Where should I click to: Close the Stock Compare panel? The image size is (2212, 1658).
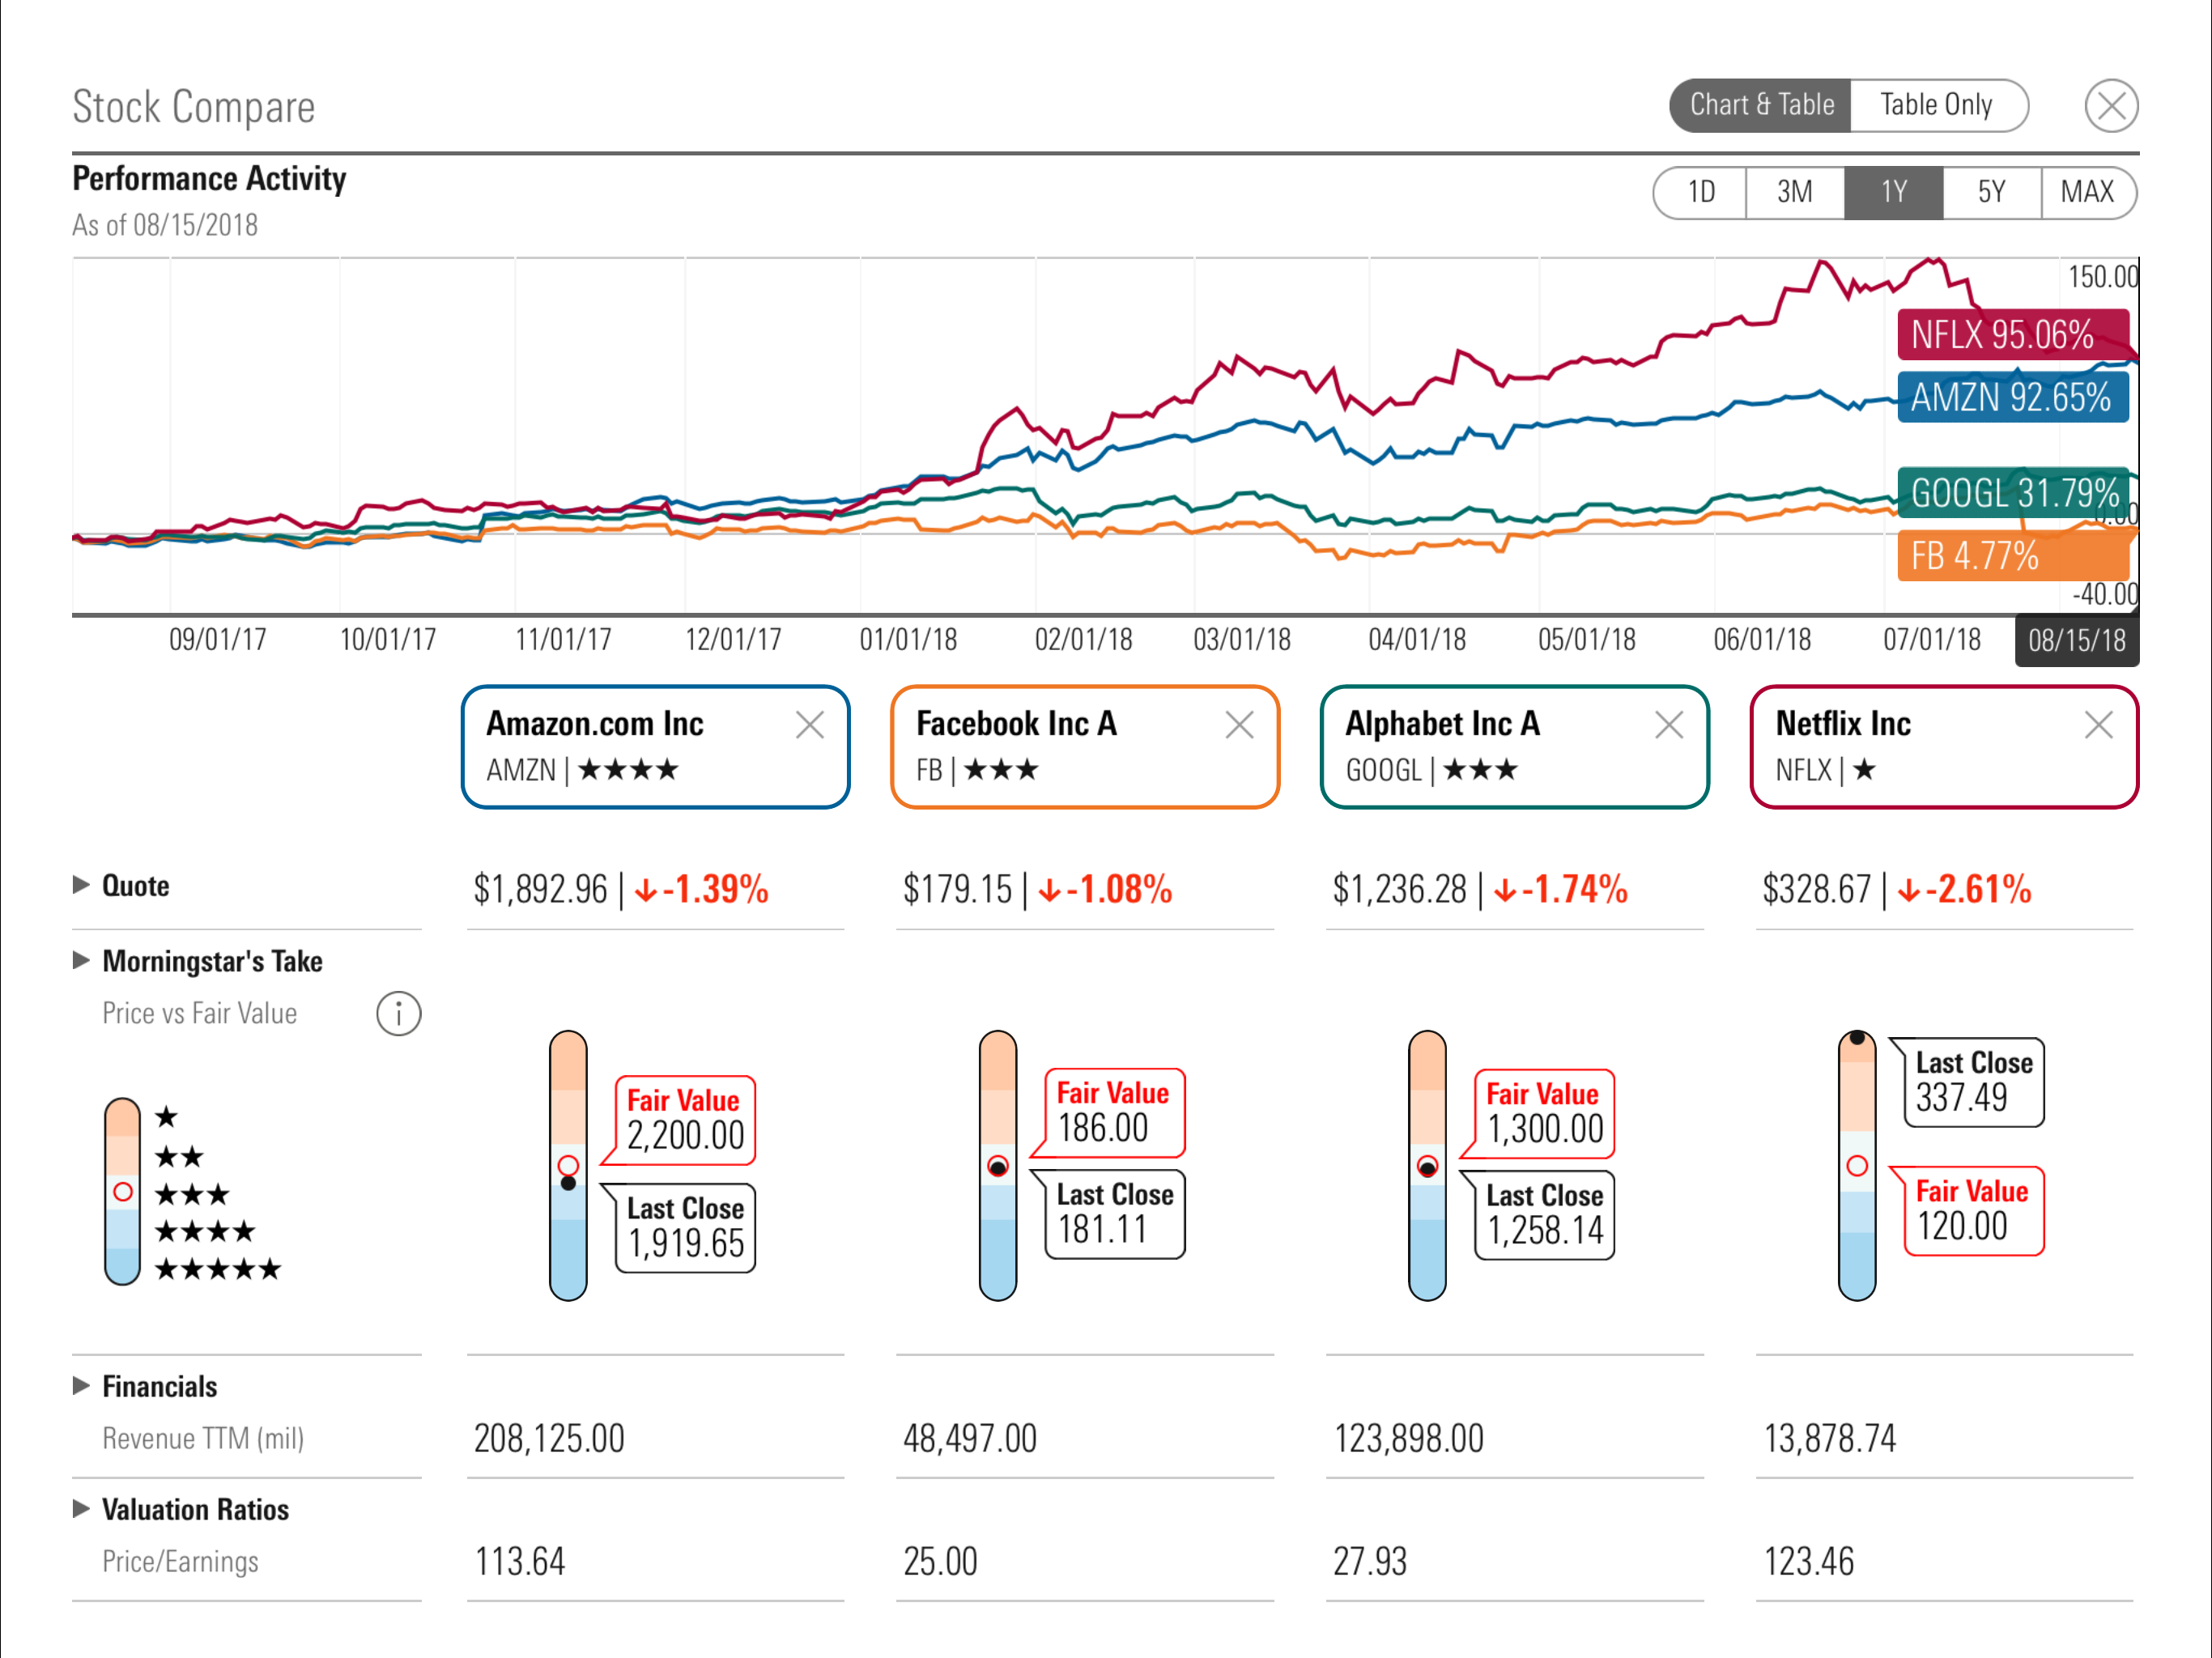click(x=2110, y=106)
